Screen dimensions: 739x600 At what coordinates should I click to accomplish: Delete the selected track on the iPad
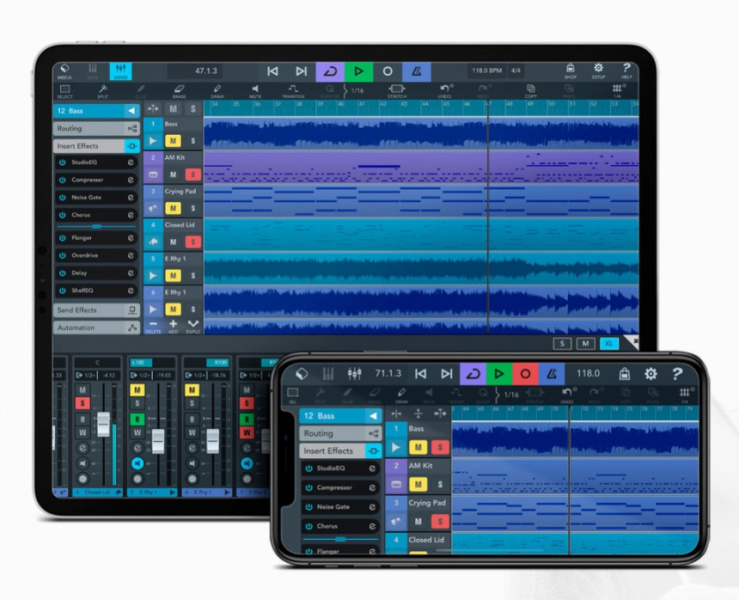point(153,326)
